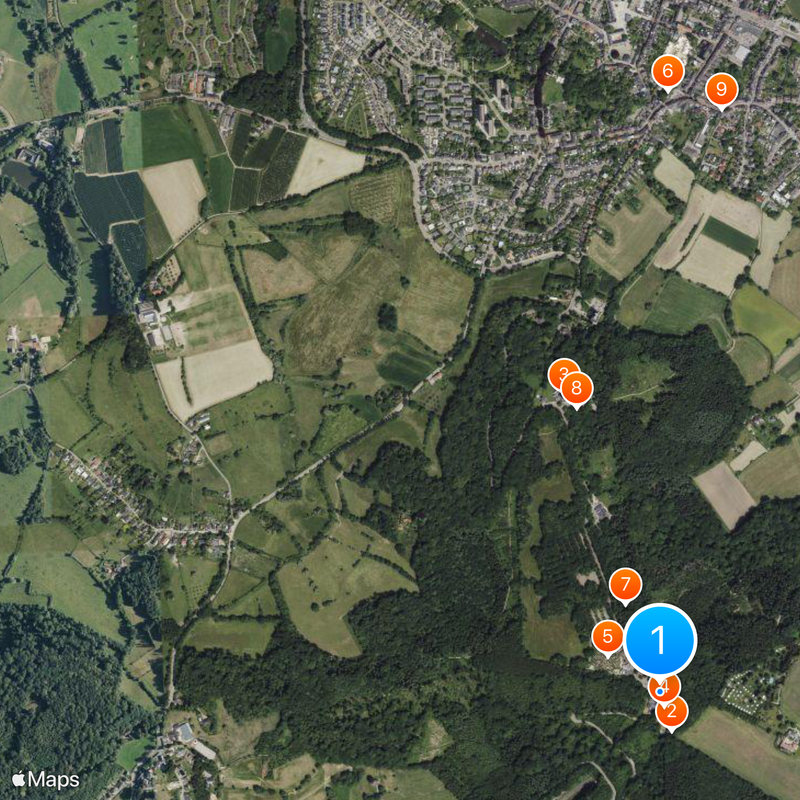
Task: Click the small building in the forest clearing
Action: [601, 510]
